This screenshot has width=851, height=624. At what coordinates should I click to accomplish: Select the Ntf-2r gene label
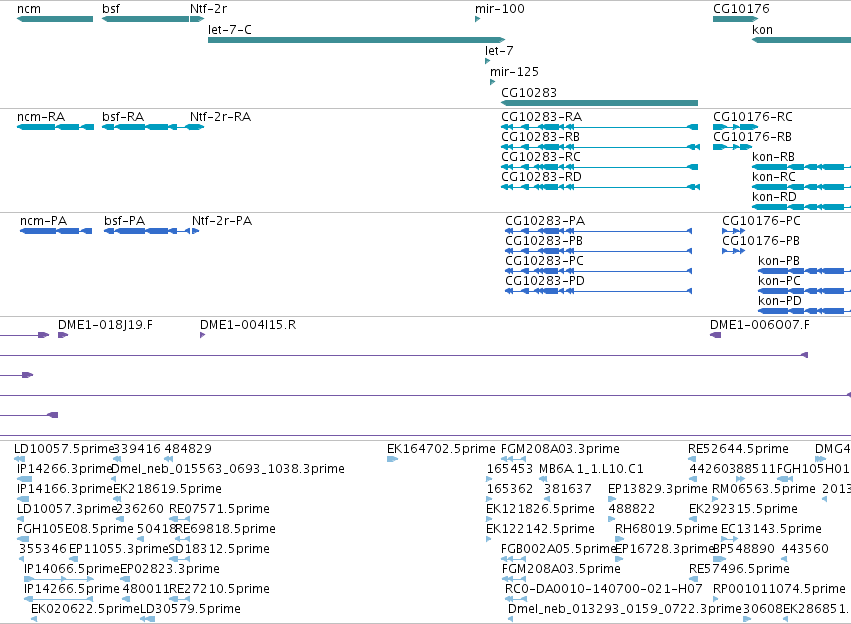coord(208,9)
